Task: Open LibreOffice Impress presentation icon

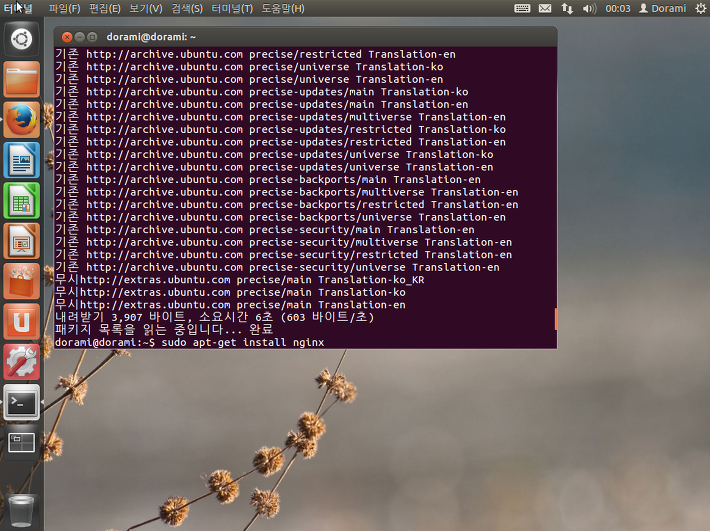Action: (21, 241)
